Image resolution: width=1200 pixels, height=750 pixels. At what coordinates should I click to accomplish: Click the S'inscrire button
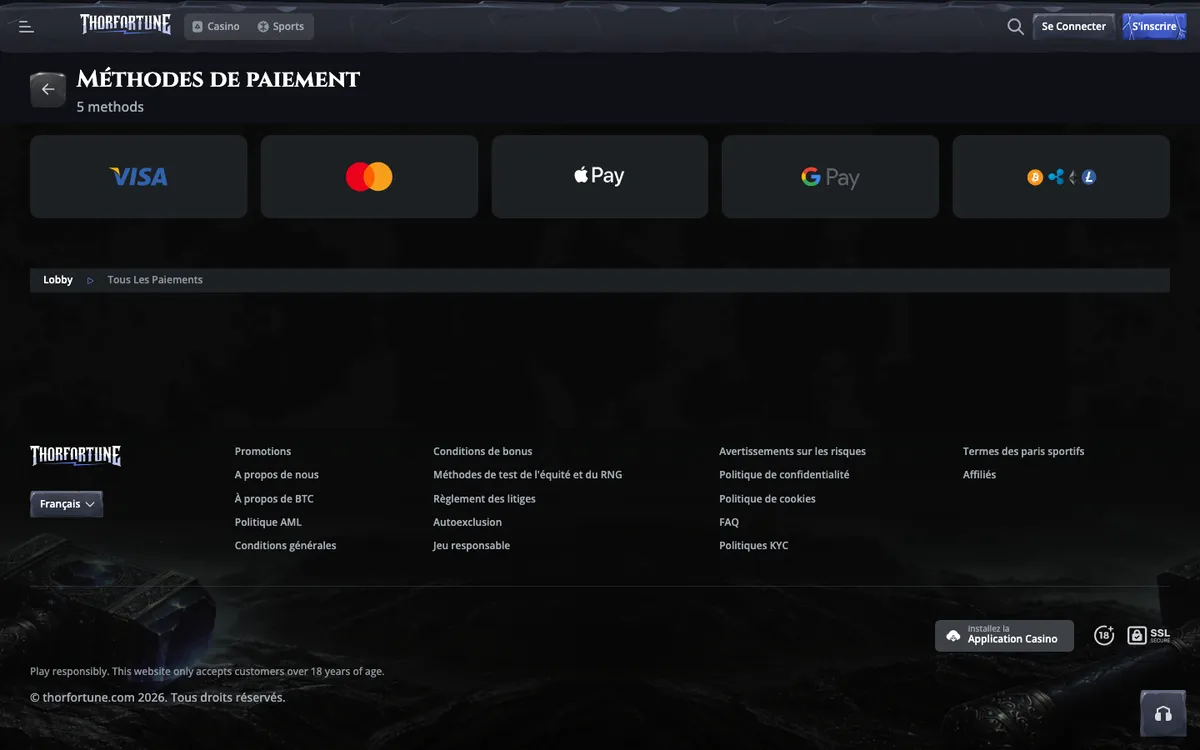[1154, 27]
